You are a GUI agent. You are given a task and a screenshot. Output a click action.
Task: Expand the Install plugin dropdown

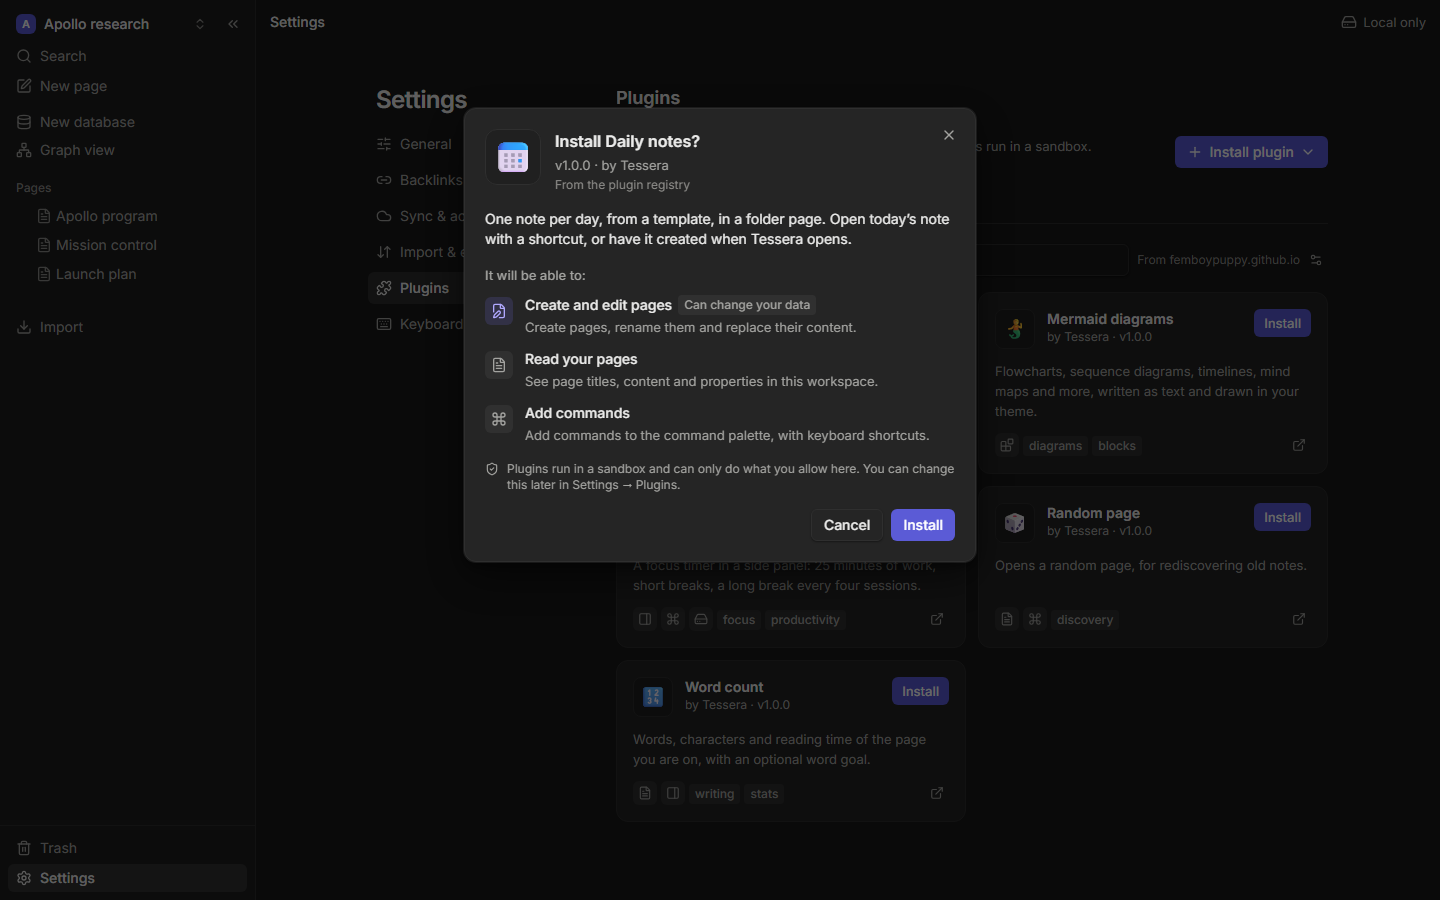click(1251, 152)
